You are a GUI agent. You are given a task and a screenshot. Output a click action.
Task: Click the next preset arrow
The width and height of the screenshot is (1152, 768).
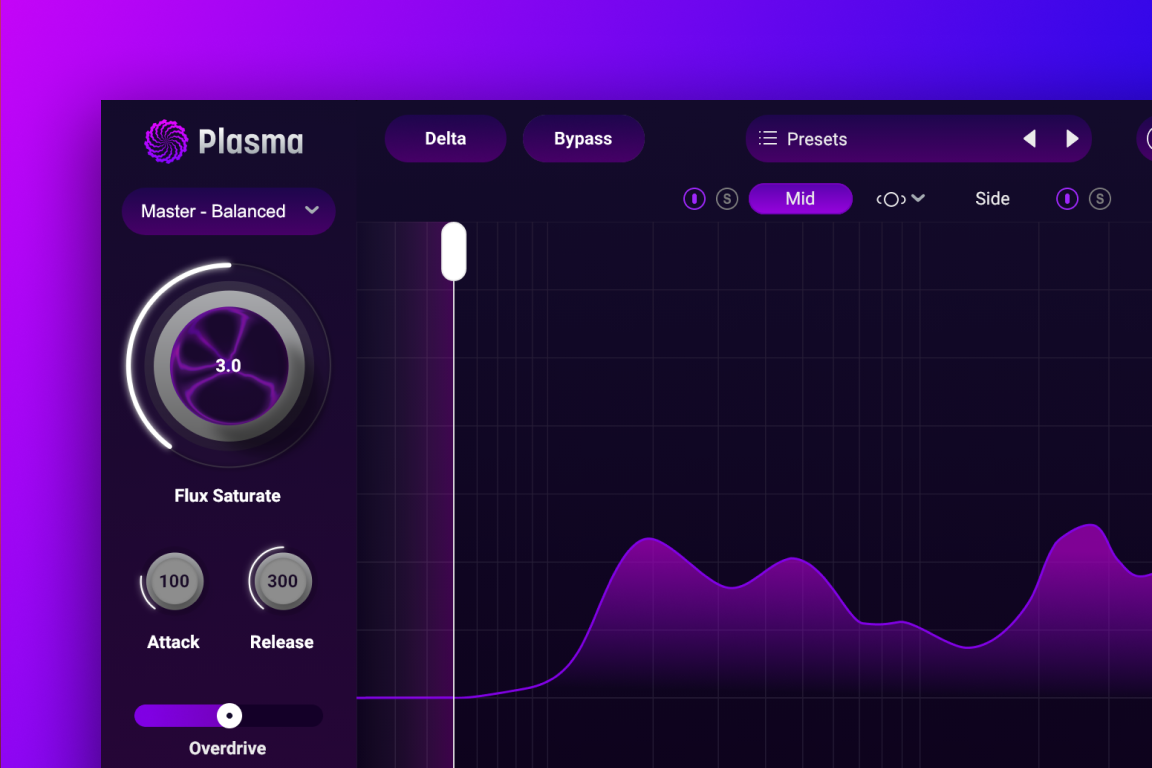coord(1072,139)
